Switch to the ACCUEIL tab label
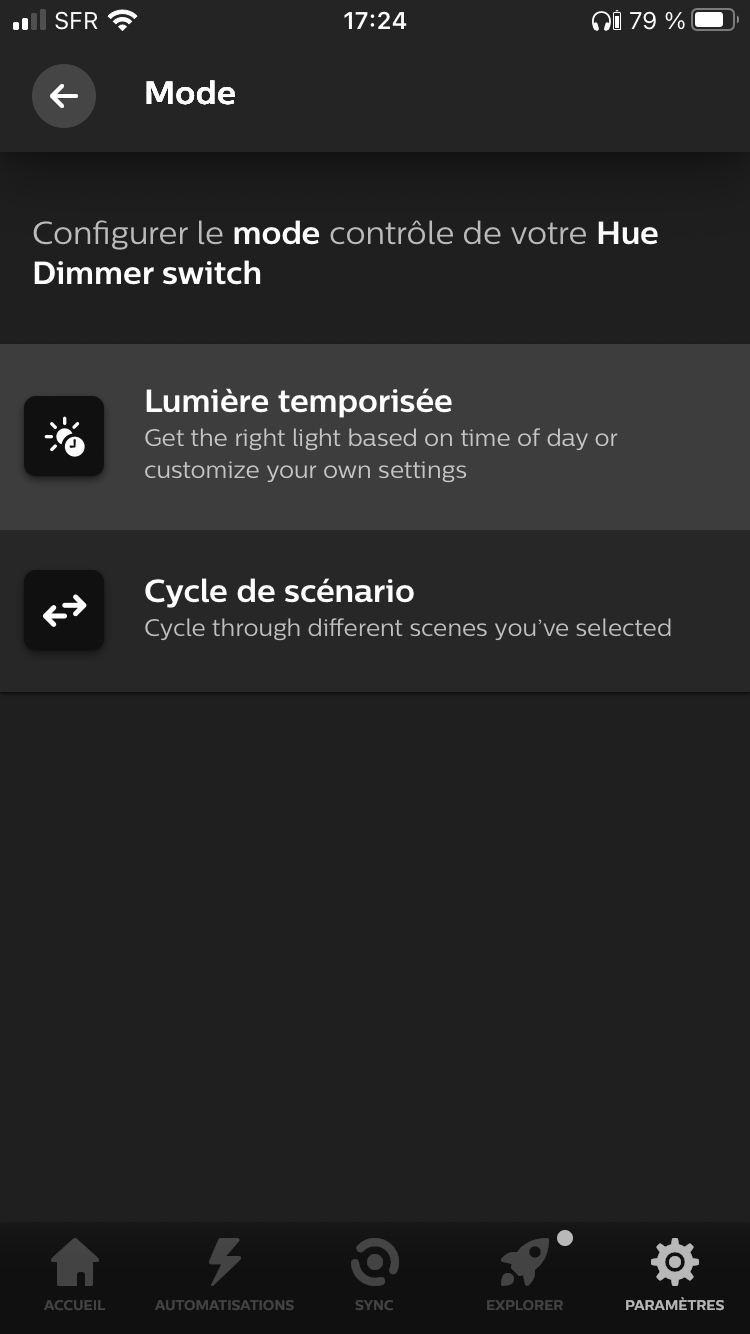750x1334 pixels. (75, 1305)
